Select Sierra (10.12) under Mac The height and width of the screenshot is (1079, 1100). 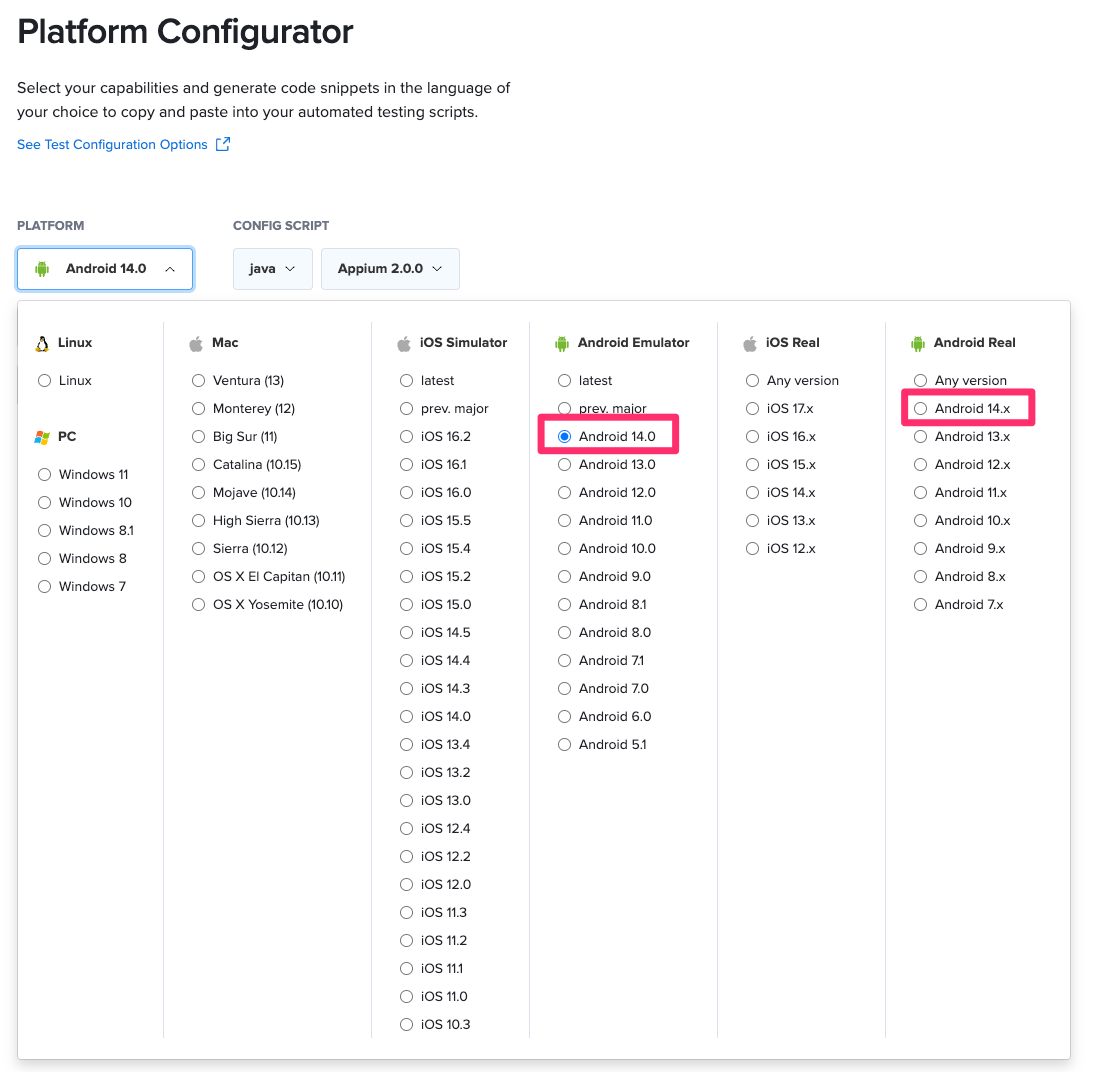click(199, 549)
